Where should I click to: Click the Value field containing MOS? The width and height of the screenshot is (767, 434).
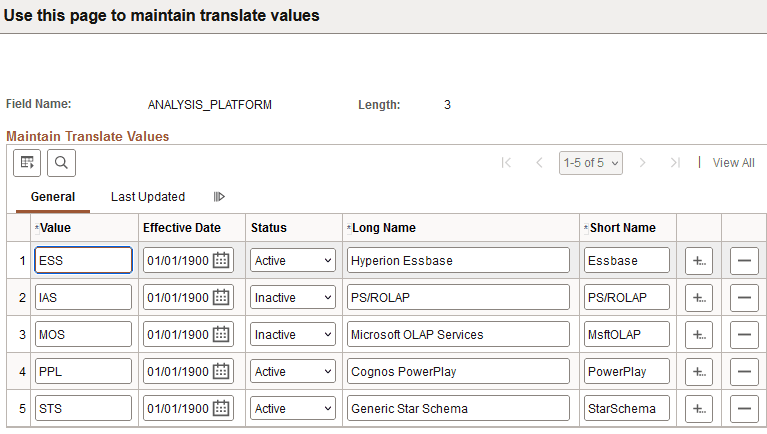[x=83, y=334]
